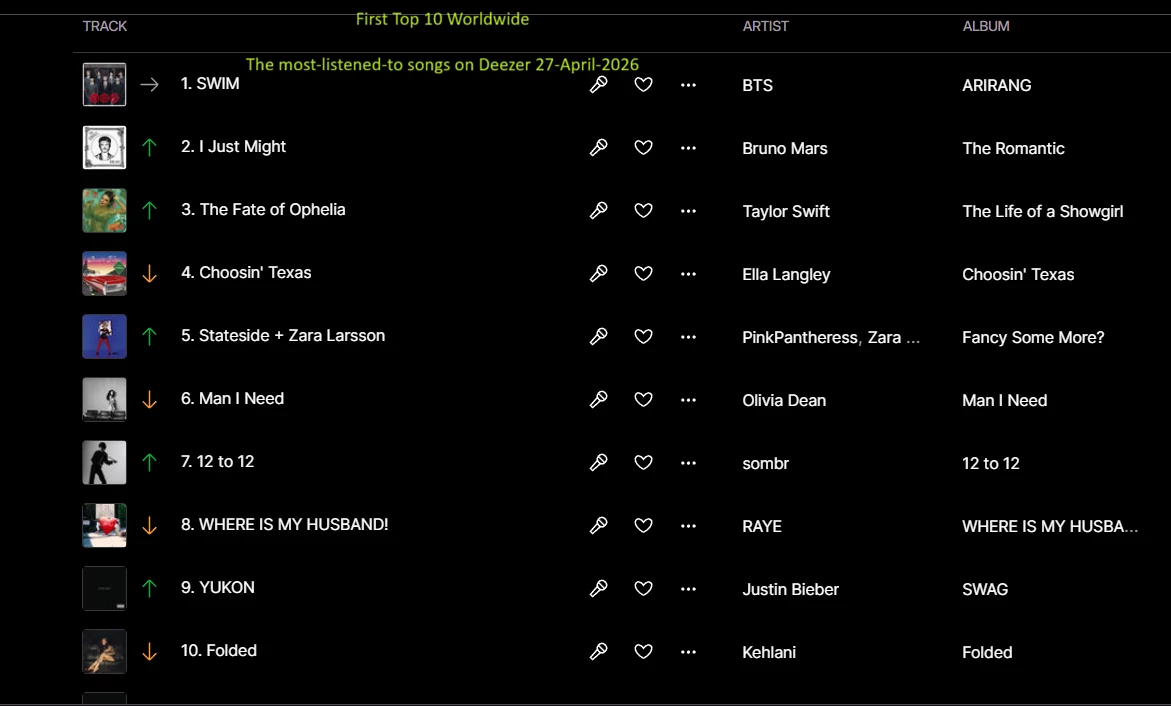Open three-dot menu for Man I Need
1171x706 pixels.
pos(688,400)
